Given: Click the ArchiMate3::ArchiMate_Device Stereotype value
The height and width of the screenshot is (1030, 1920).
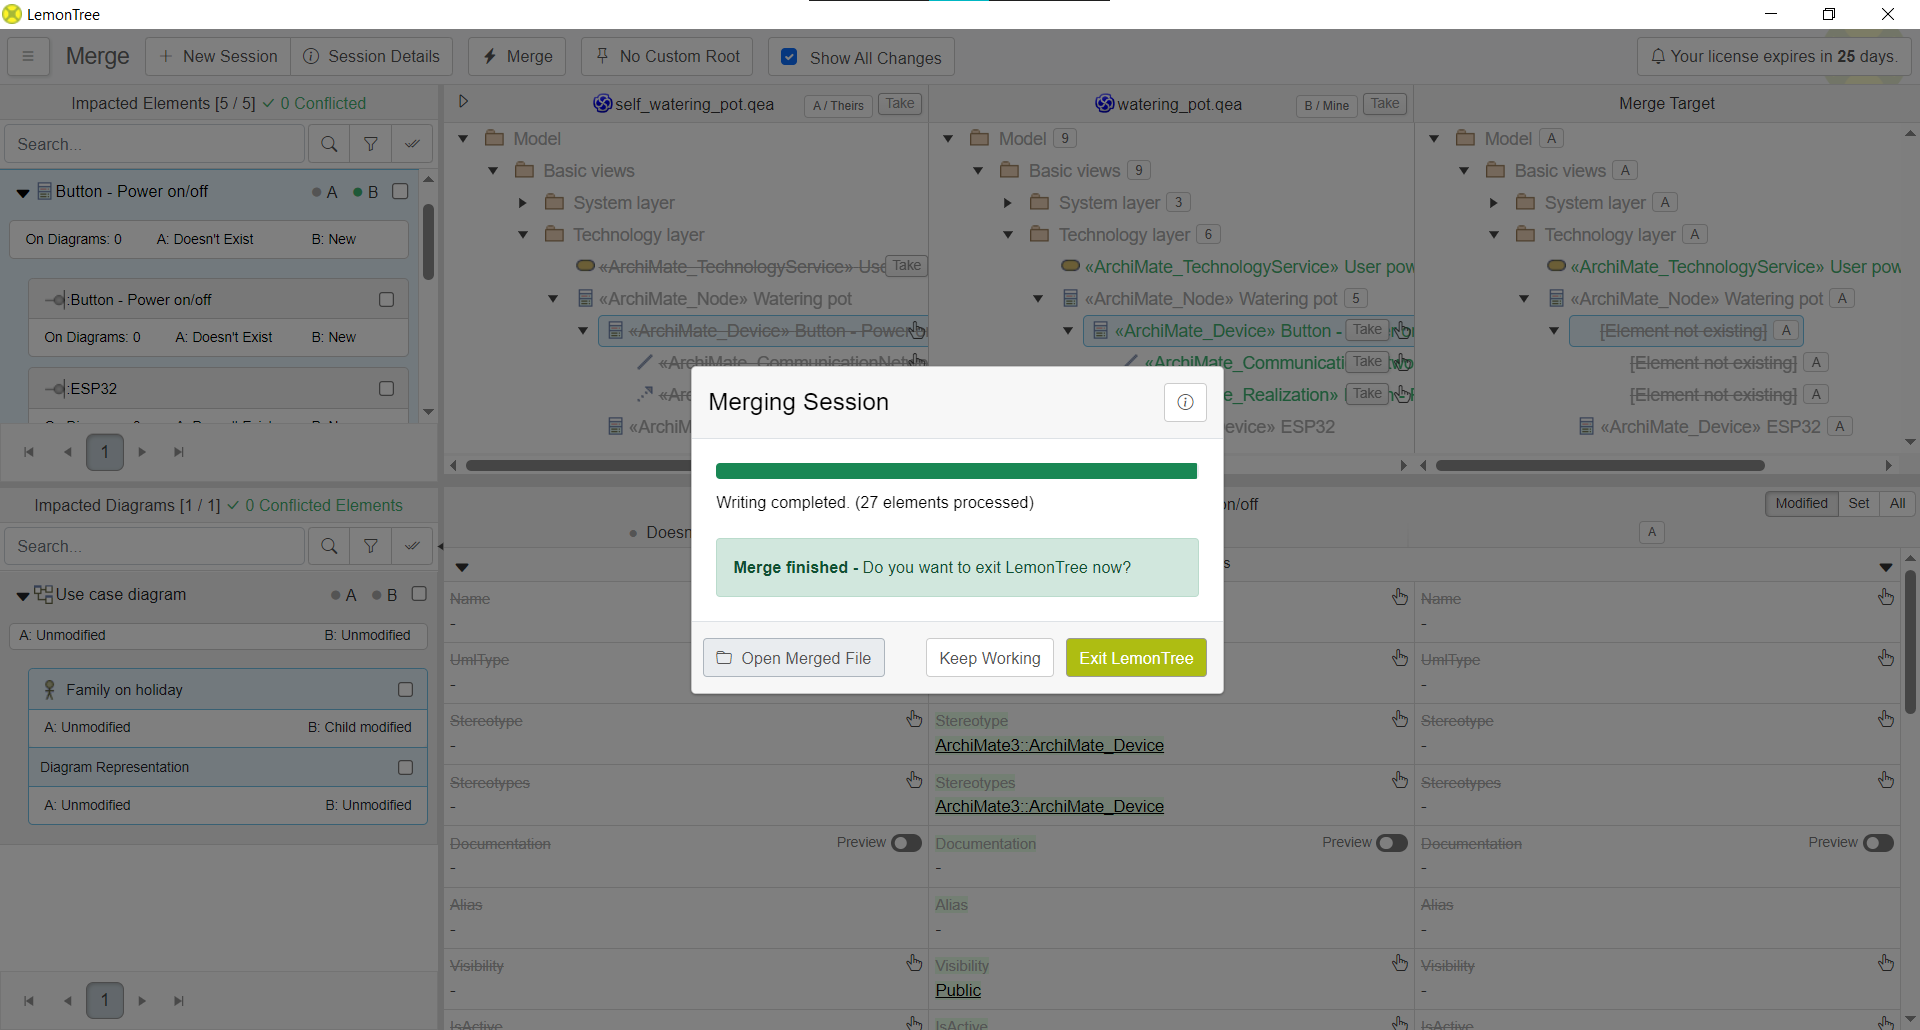Looking at the screenshot, I should click(x=1049, y=745).
